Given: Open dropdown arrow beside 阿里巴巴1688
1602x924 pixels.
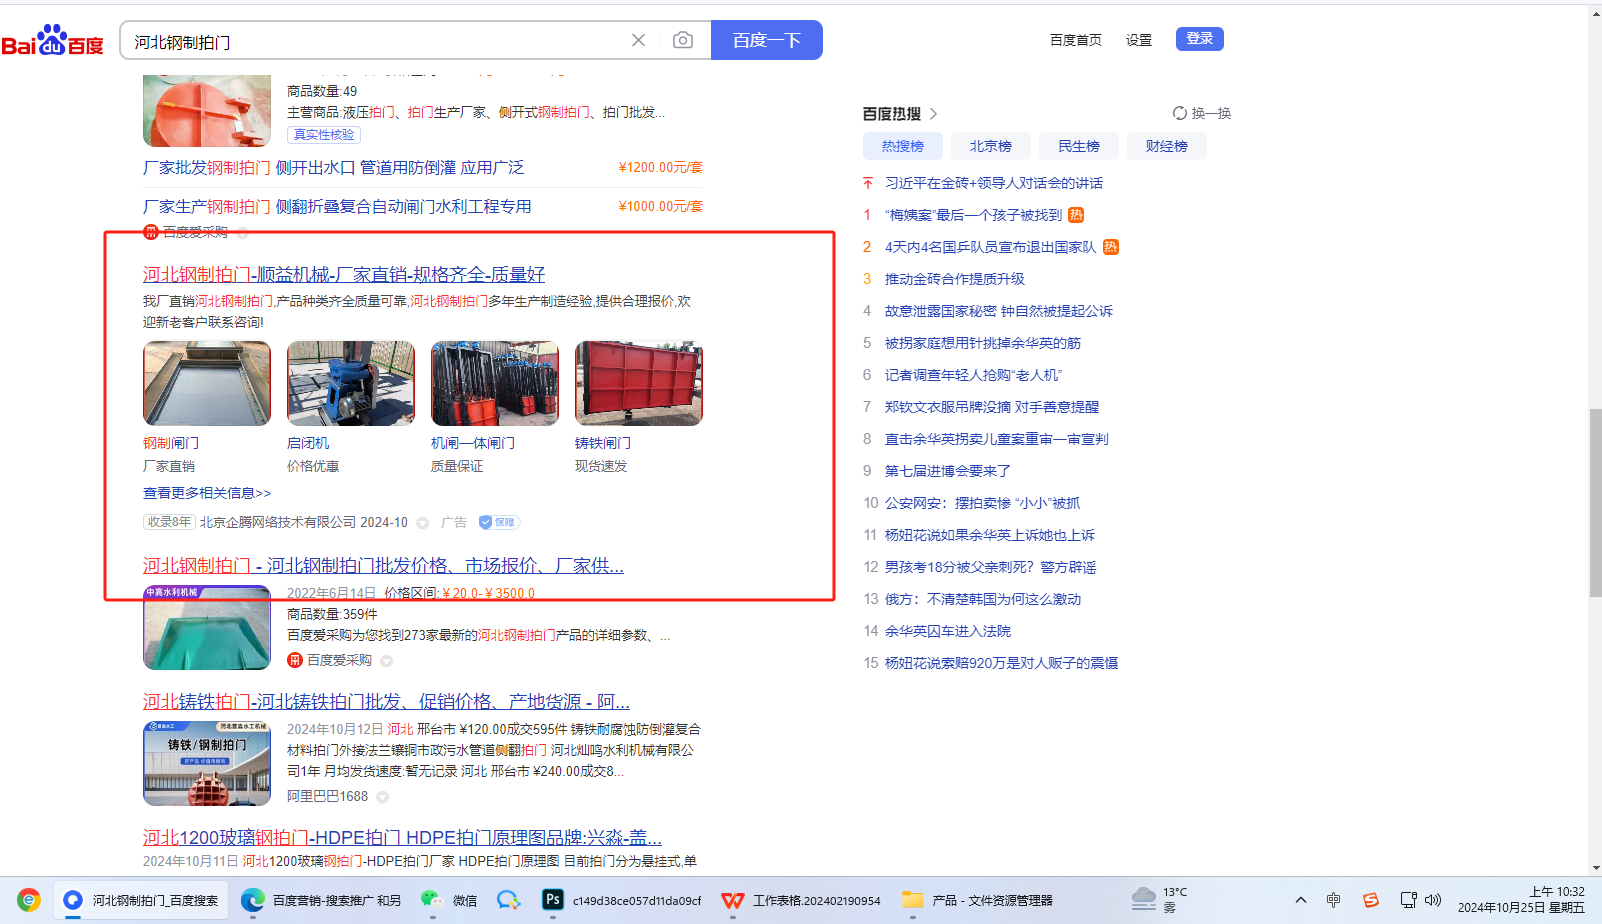Looking at the screenshot, I should pyautogui.click(x=383, y=797).
